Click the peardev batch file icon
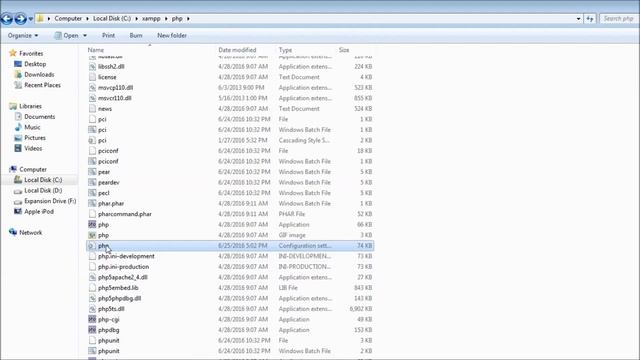640x360 pixels. pos(92,182)
